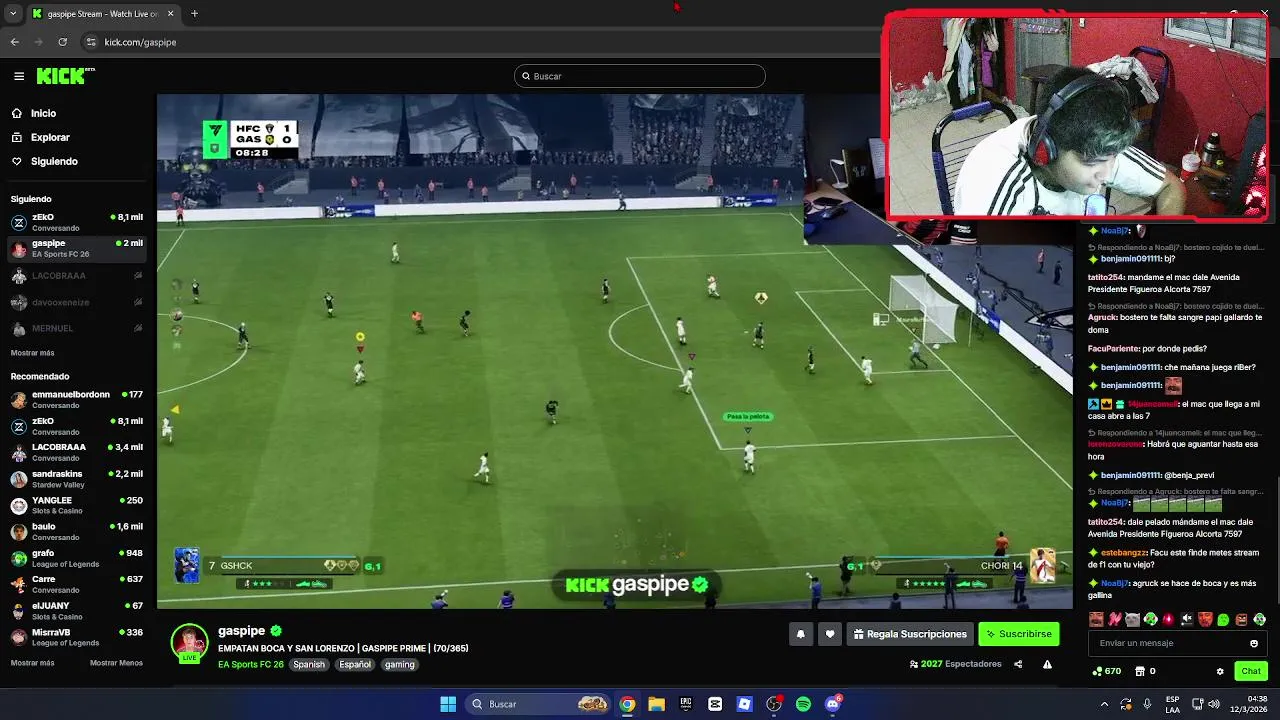Open CapCut from taskbar
Screen dimensions: 1280x720
pyautogui.click(x=715, y=704)
